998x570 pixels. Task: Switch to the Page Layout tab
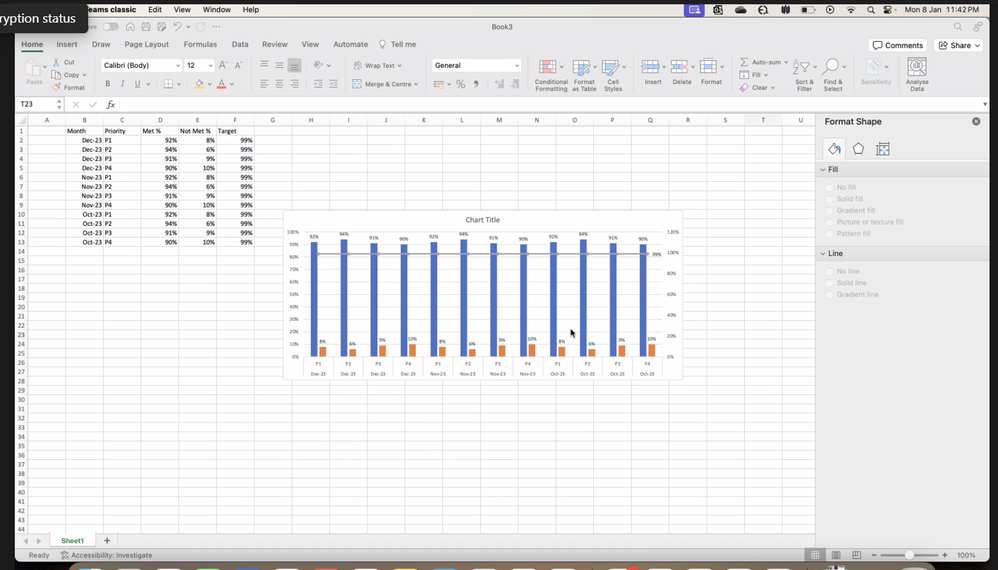coord(146,45)
